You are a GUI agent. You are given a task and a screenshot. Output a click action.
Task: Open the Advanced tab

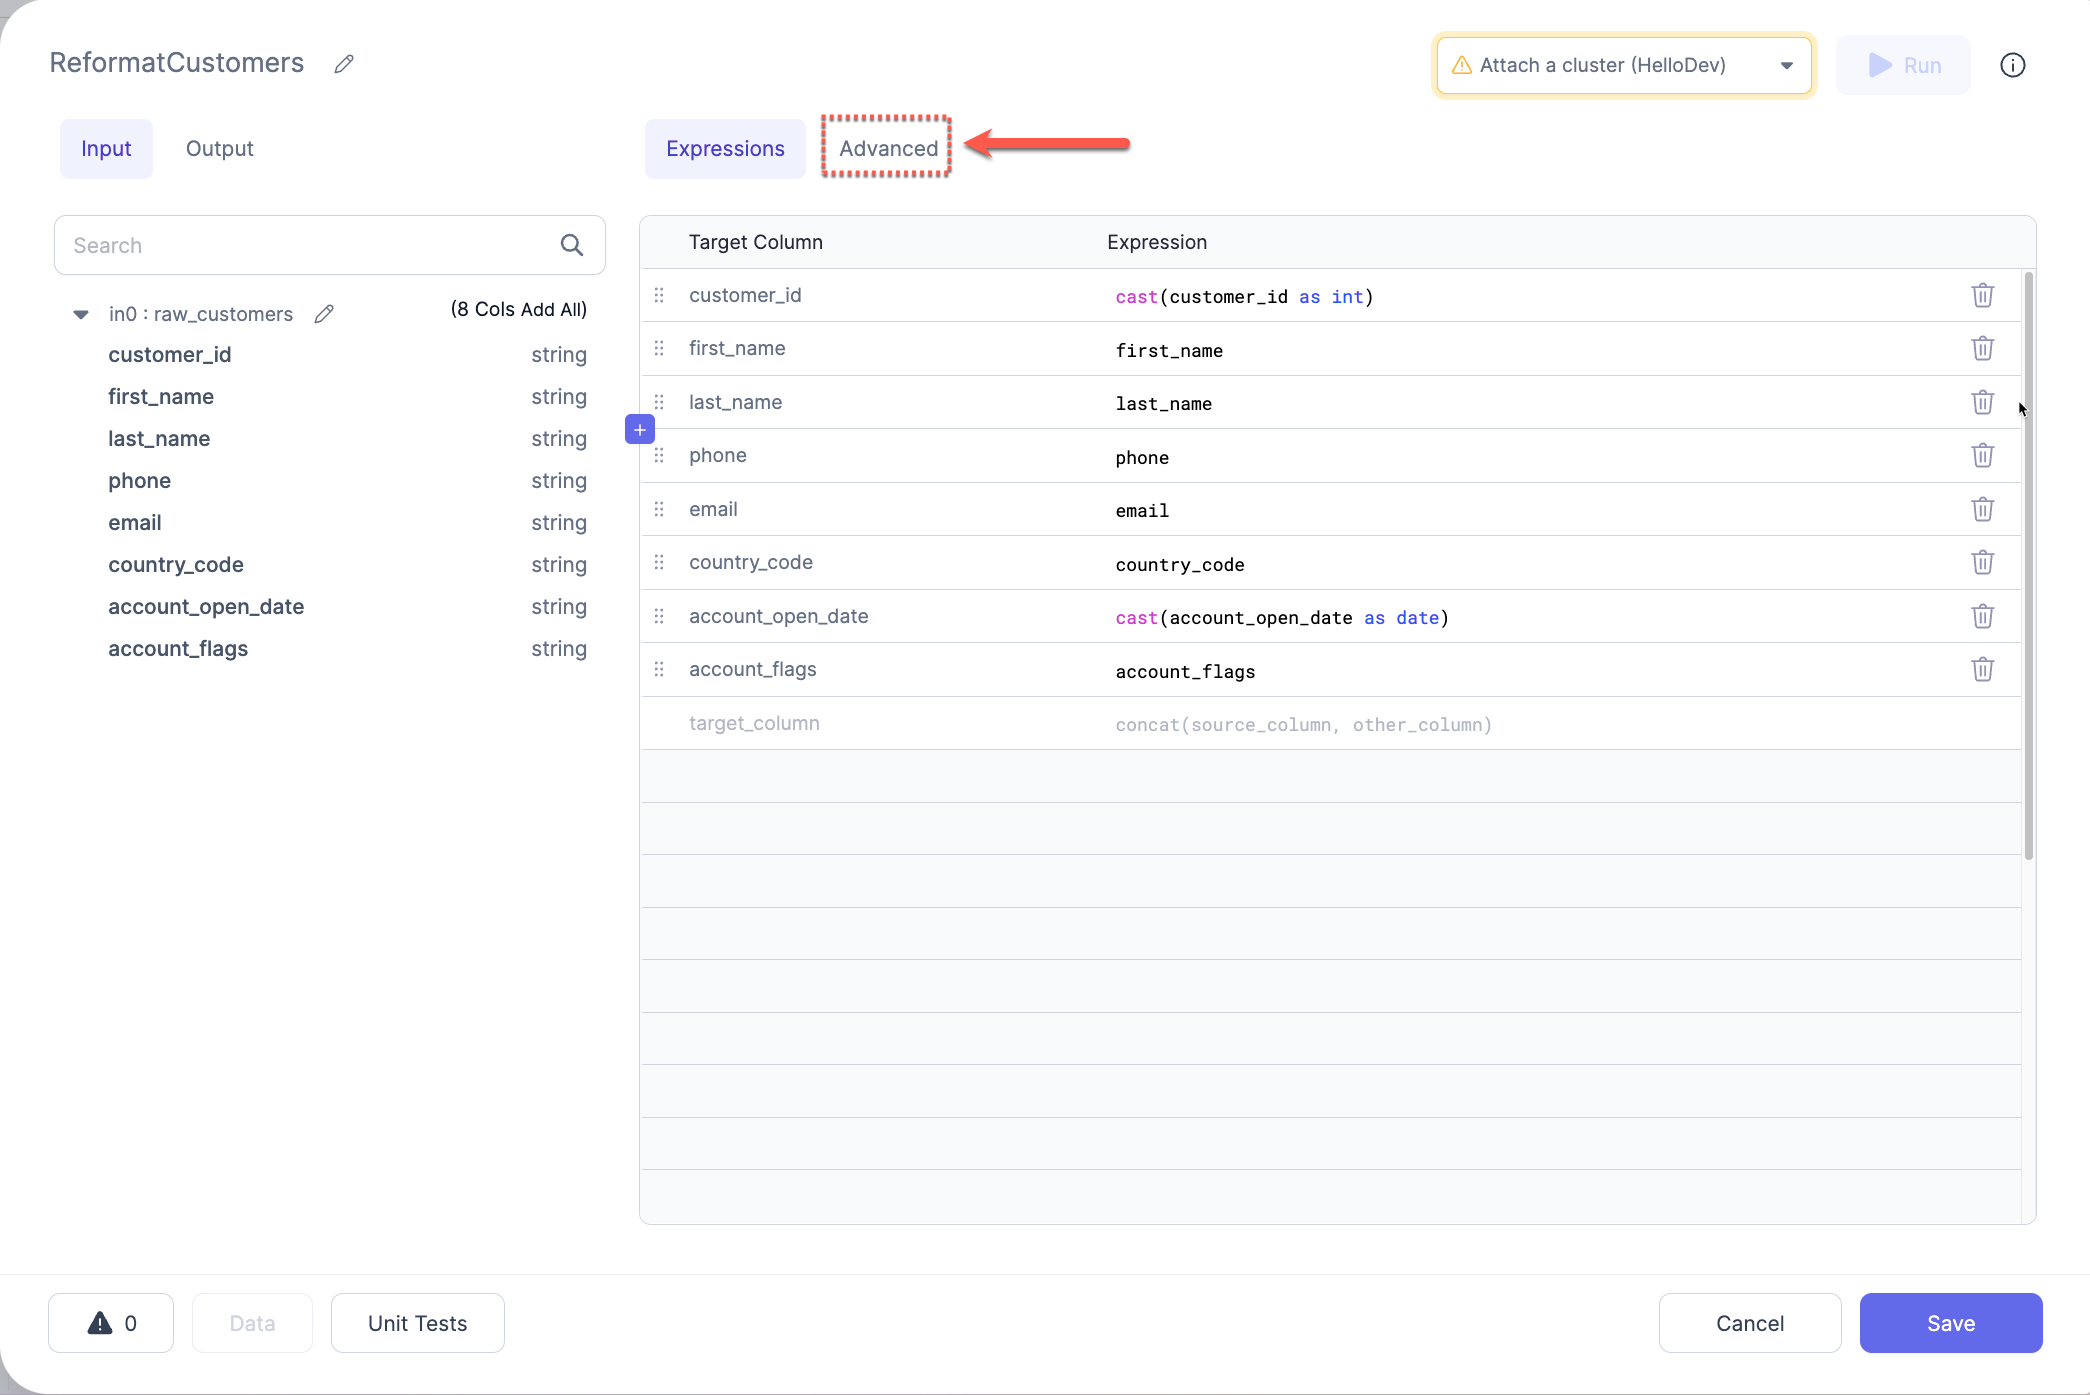887,147
